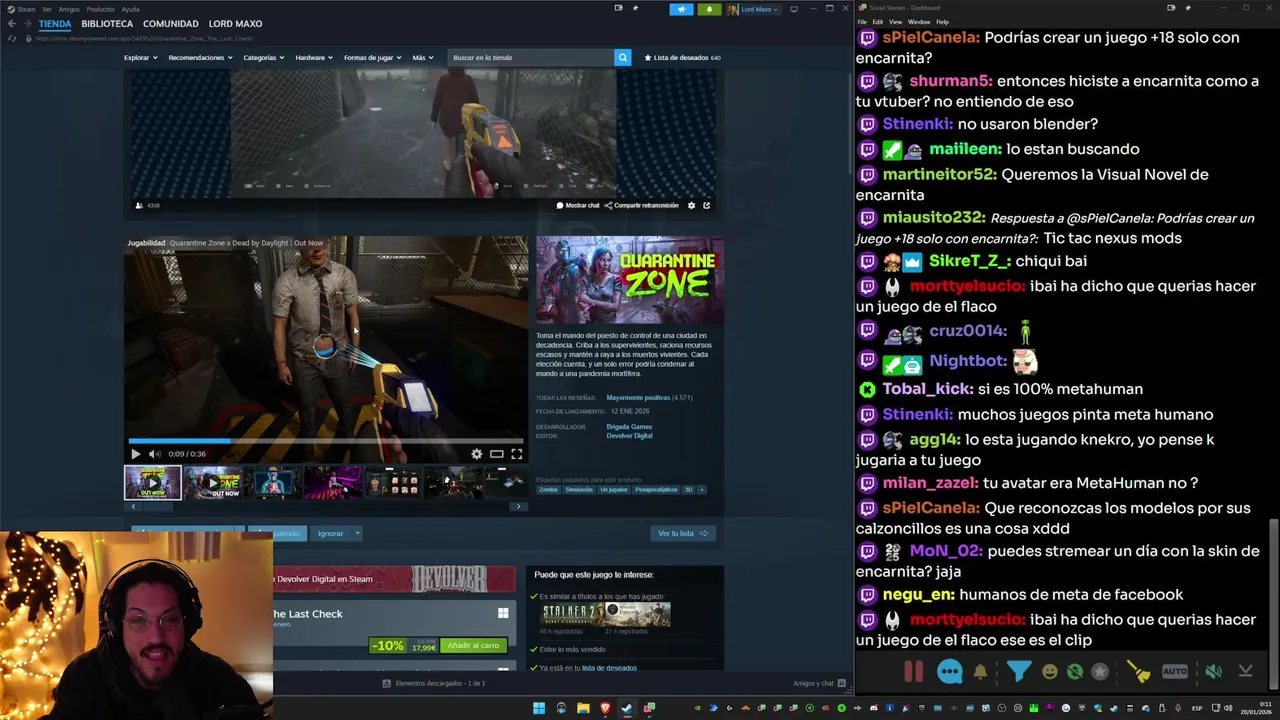Open the Window menu in Social Stream

click(918, 21)
